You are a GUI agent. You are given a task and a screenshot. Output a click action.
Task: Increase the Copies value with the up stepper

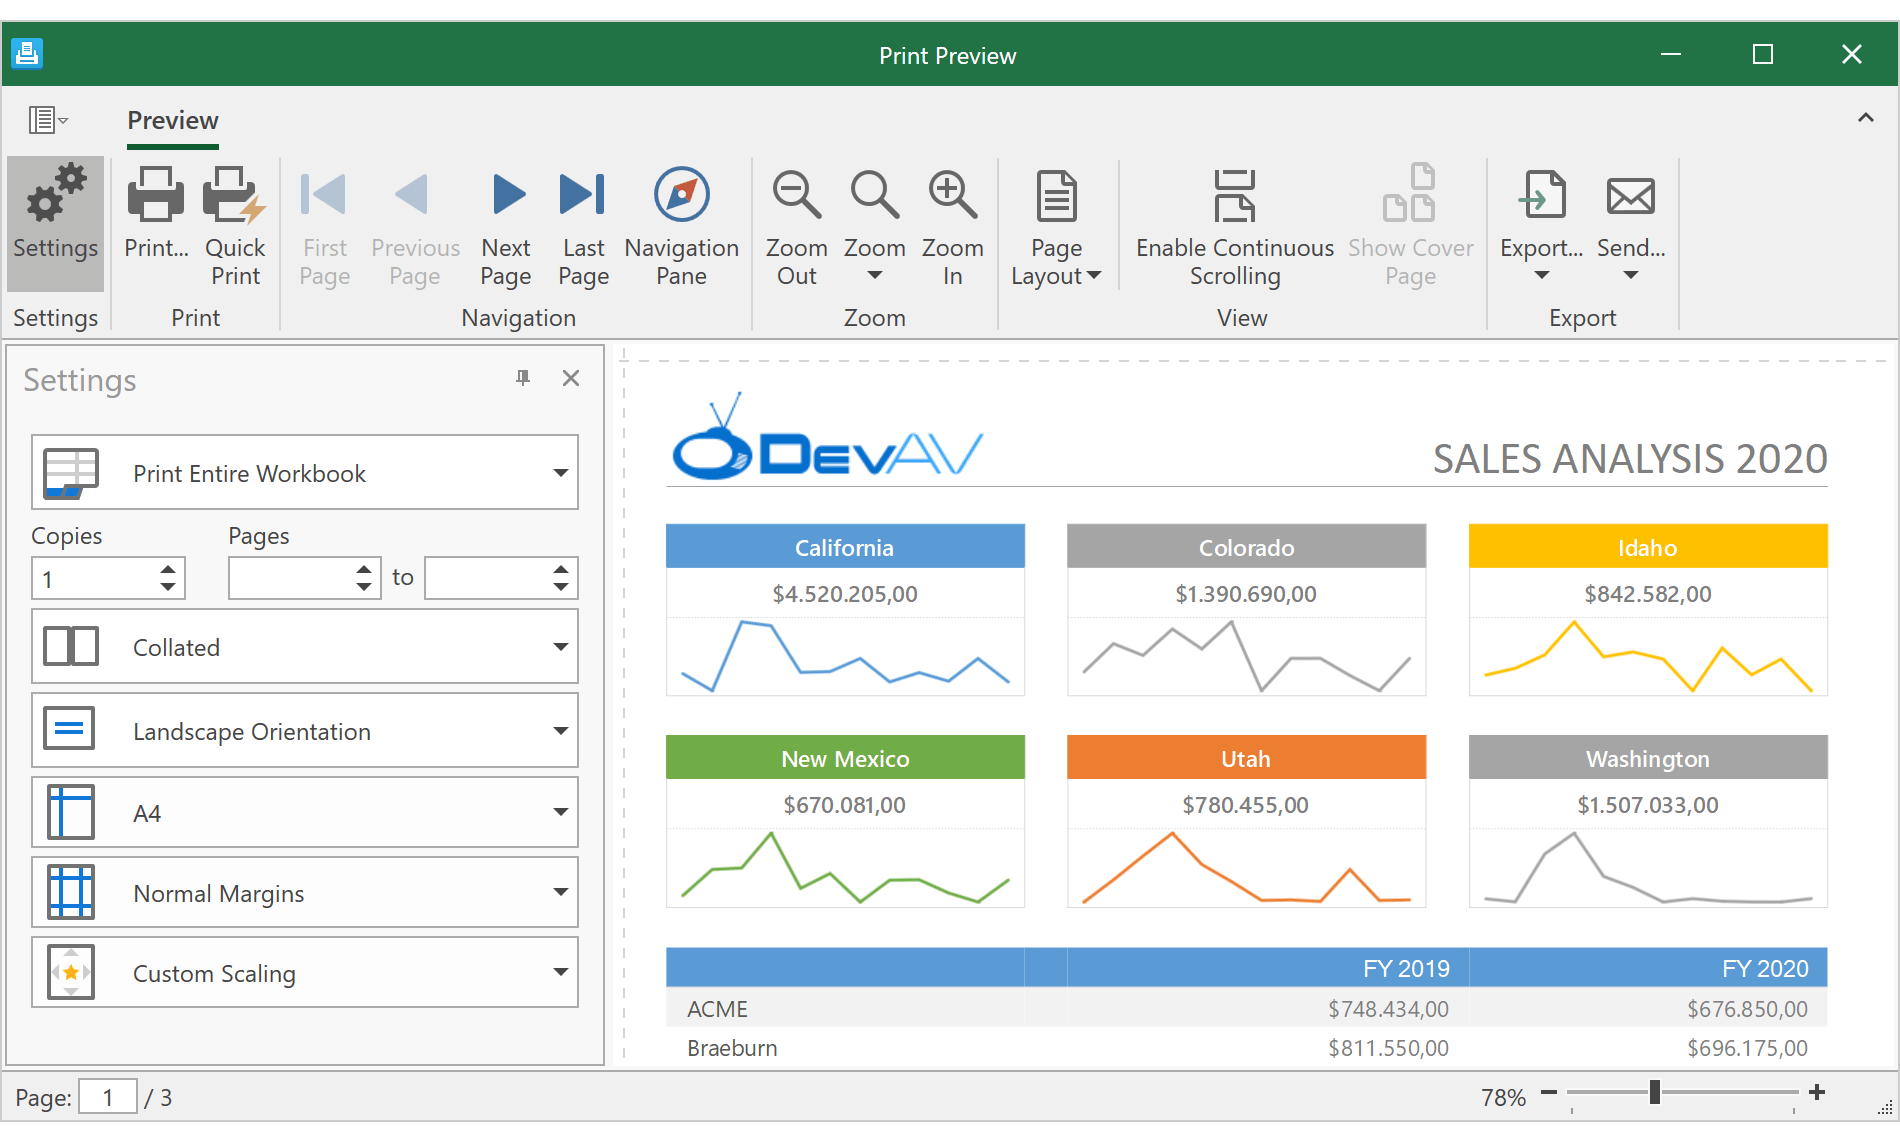[166, 570]
